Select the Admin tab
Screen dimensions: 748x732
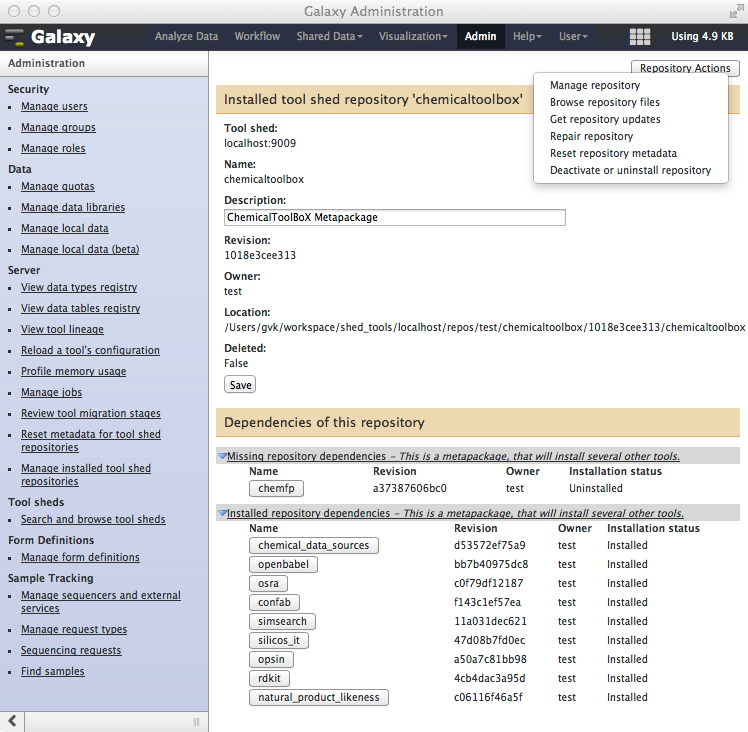click(480, 36)
